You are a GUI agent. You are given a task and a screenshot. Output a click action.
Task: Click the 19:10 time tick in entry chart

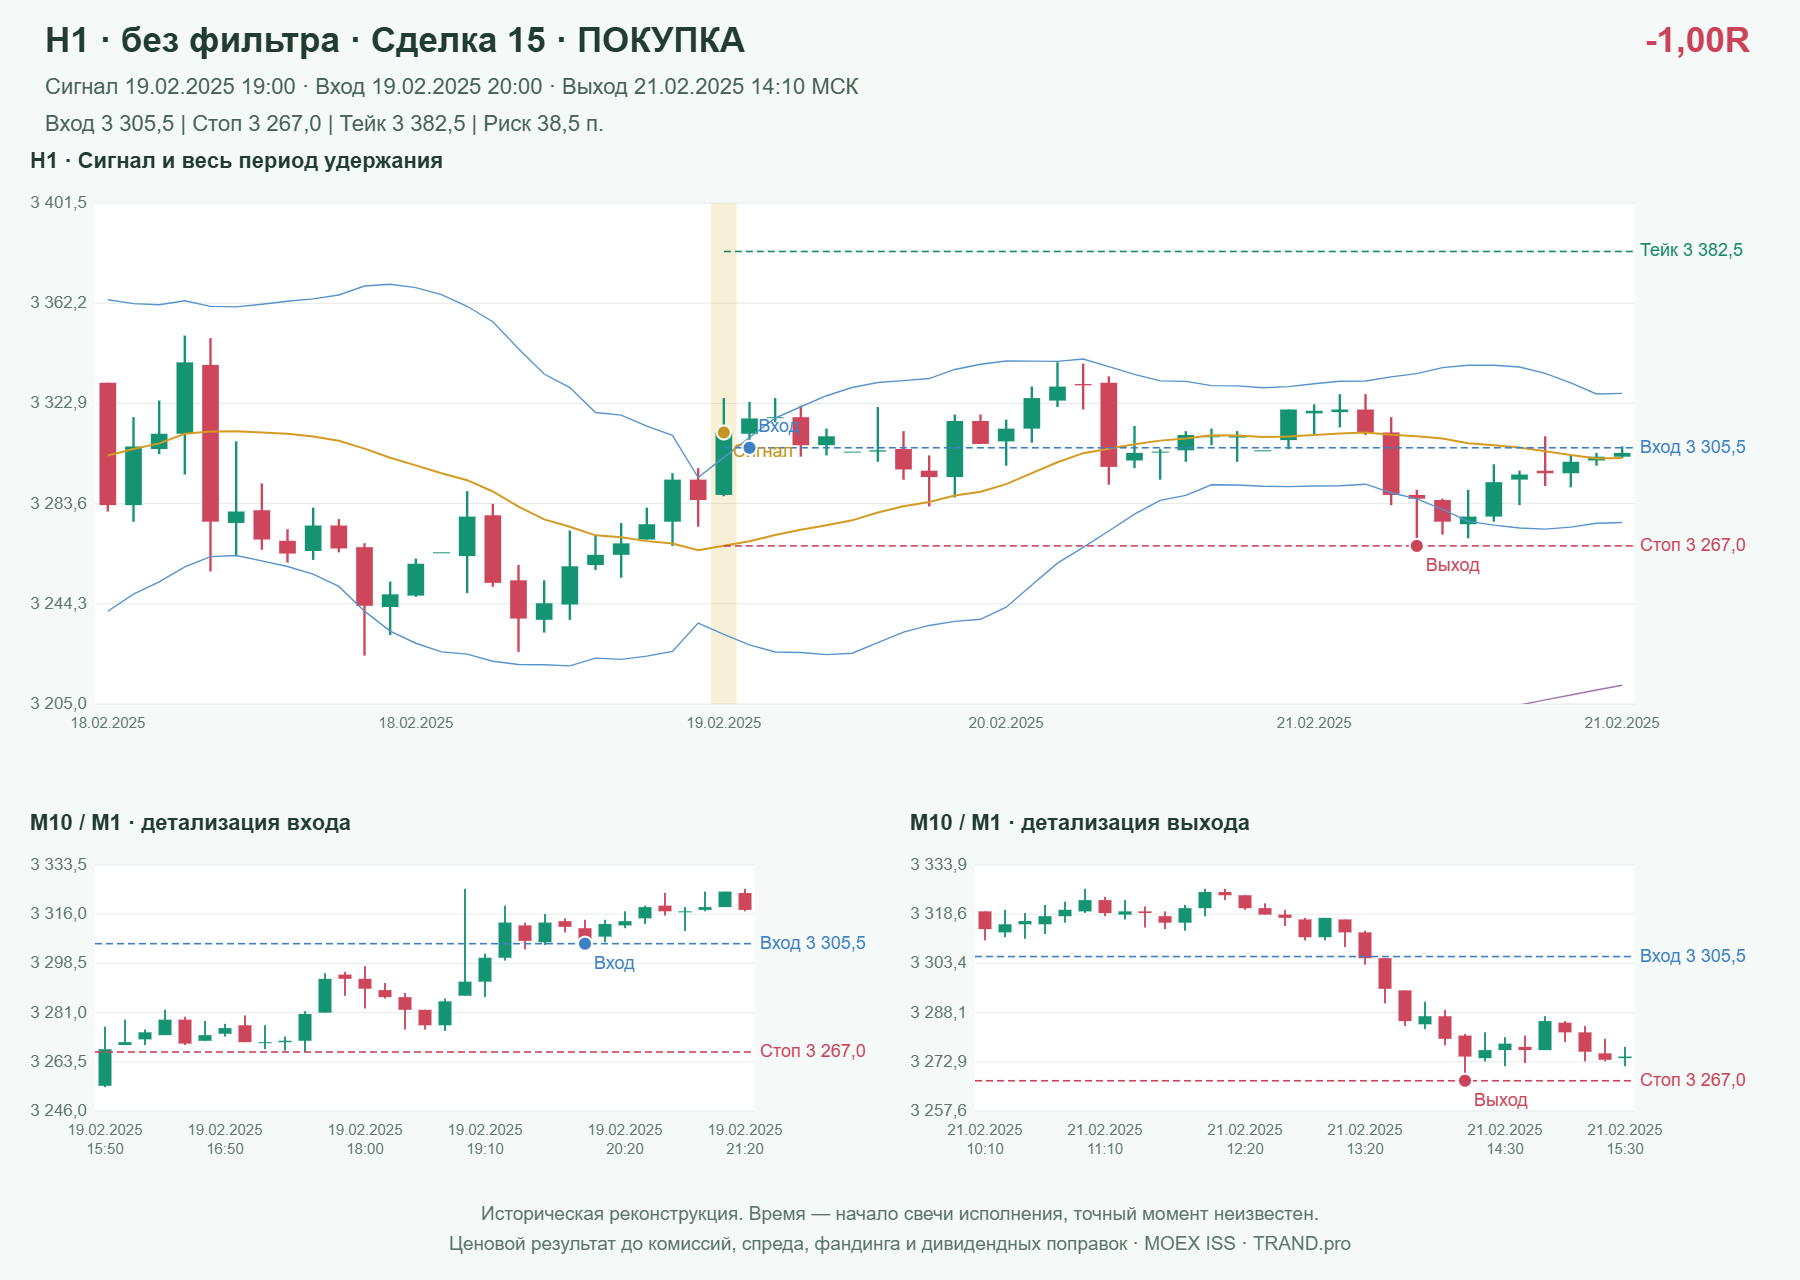pos(485,1149)
